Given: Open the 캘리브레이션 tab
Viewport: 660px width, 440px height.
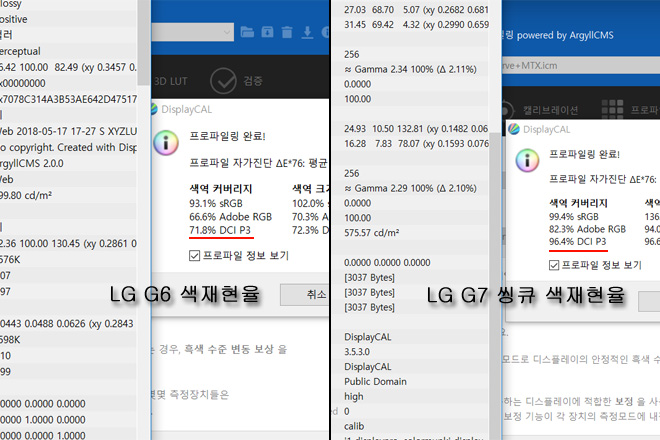Looking at the screenshot, I should coord(550,110).
